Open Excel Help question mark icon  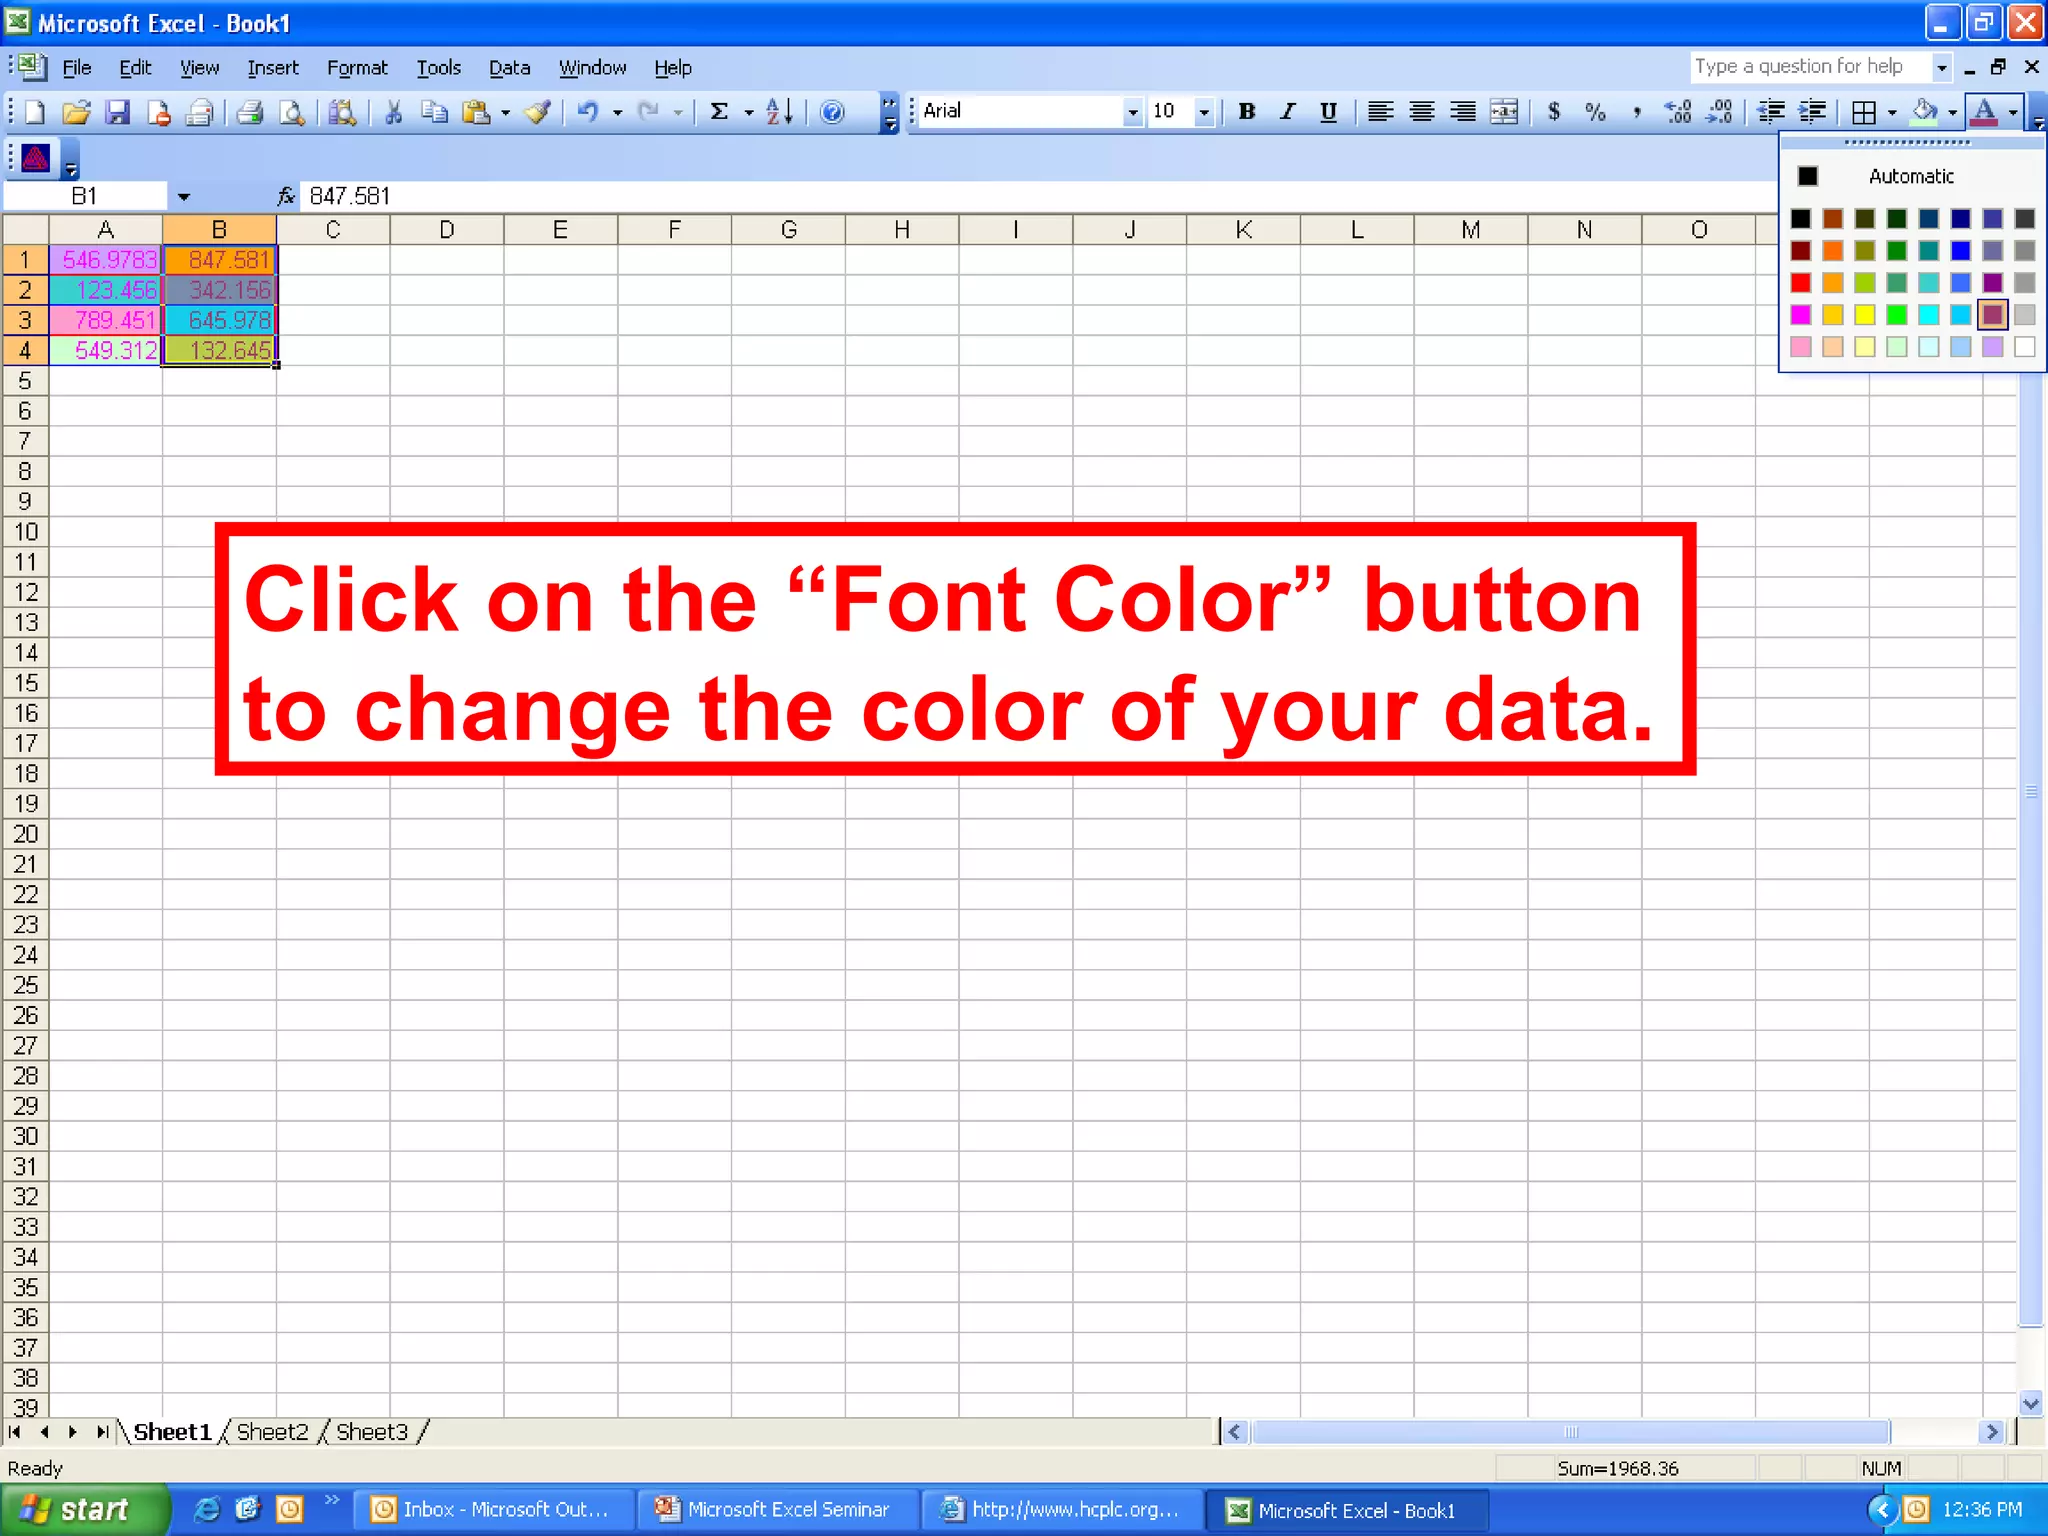(832, 112)
